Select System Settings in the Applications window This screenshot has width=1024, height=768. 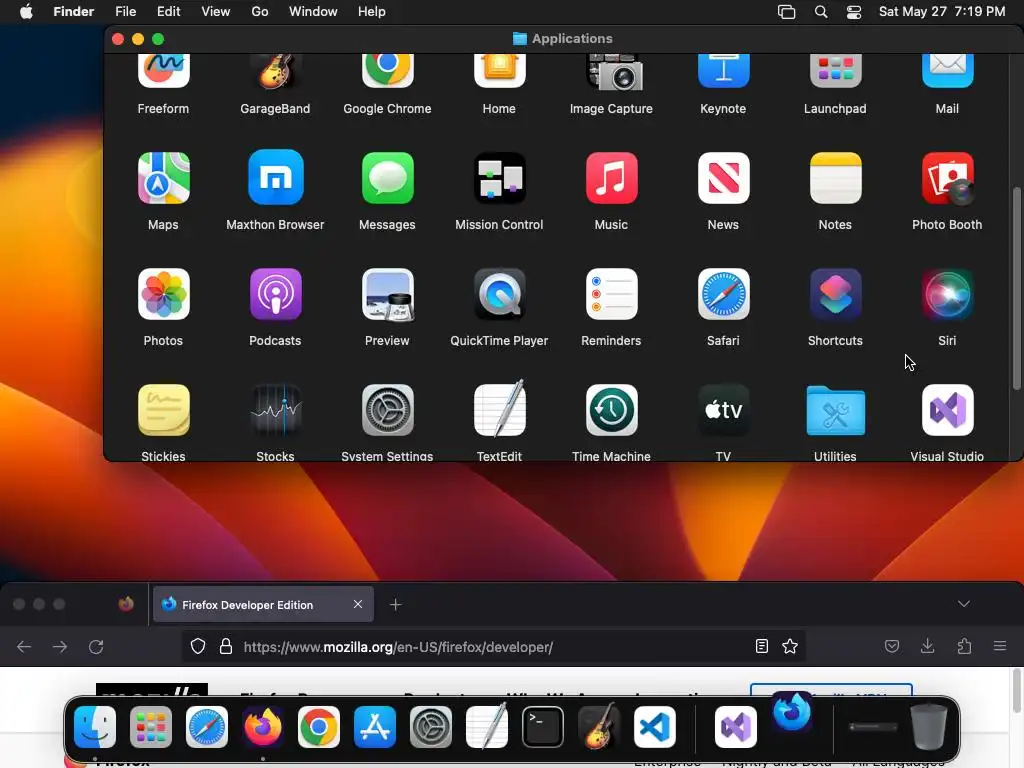(x=387, y=410)
